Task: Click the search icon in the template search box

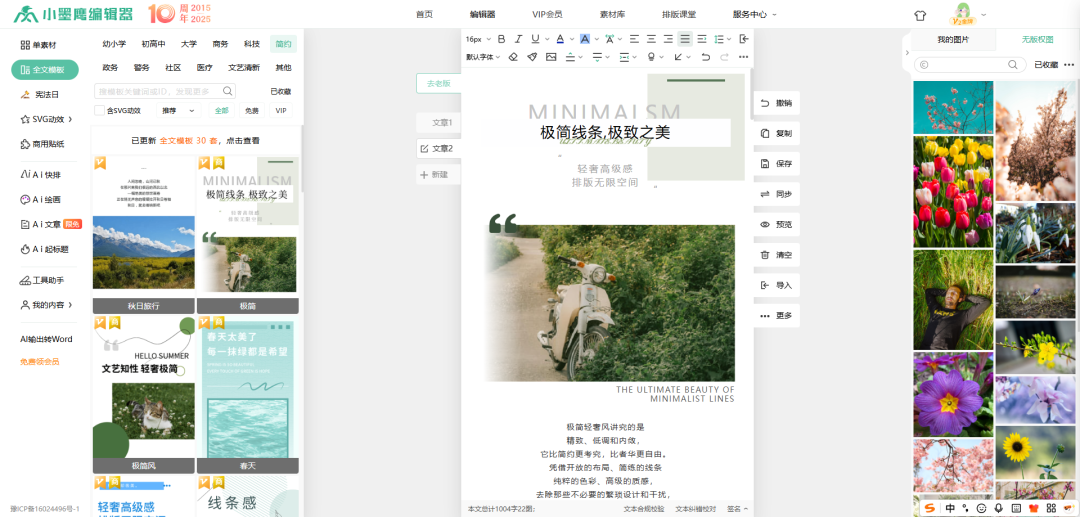Action: pos(227,91)
